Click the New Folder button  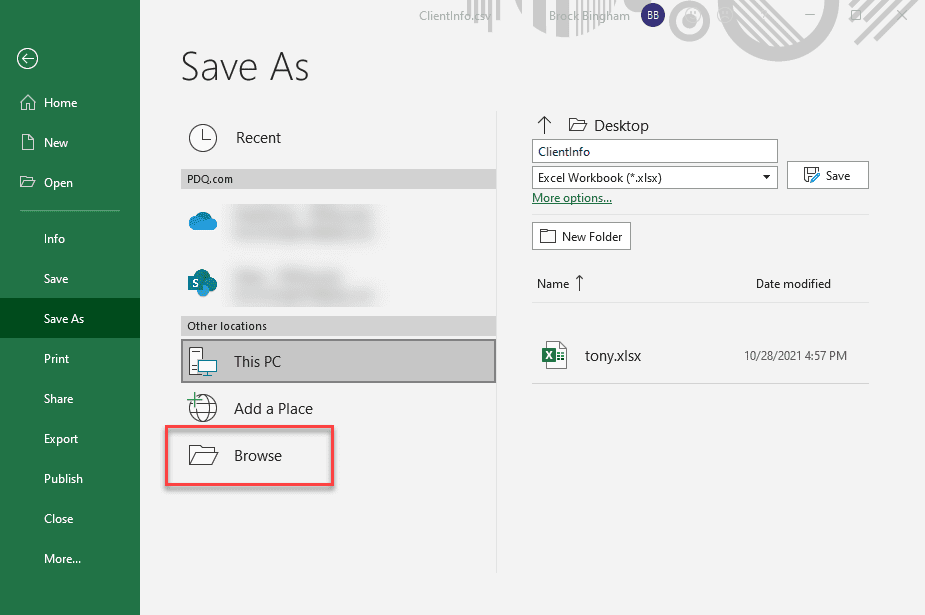coord(581,236)
